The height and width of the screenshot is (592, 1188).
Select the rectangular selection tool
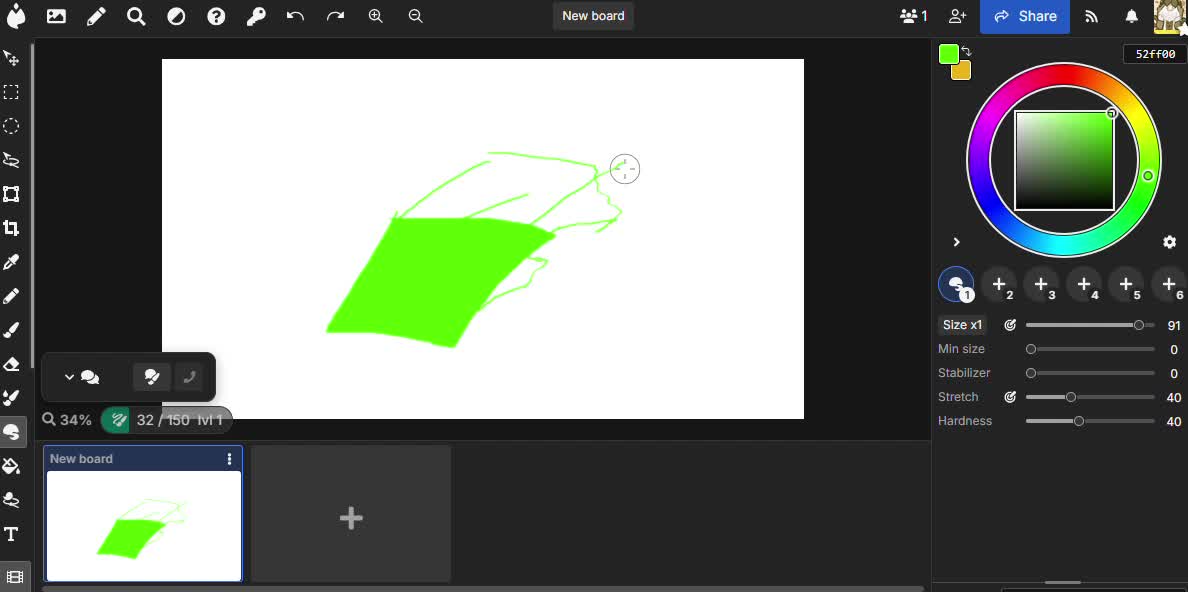[11, 92]
